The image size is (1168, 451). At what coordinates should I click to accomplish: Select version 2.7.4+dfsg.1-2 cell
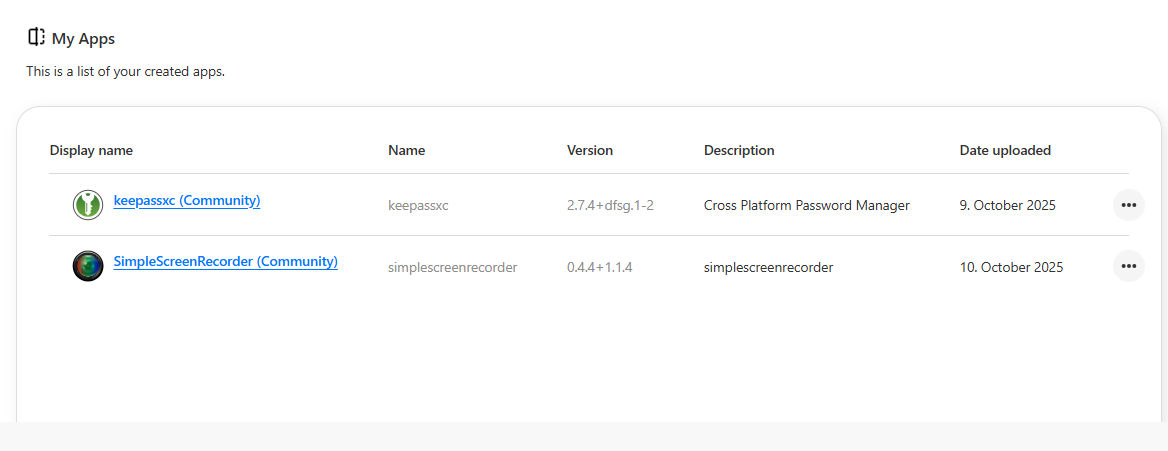610,206
